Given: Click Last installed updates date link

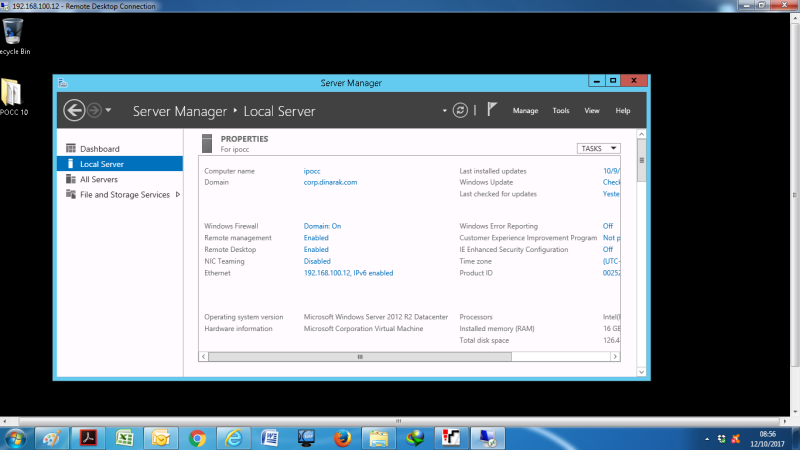Looking at the screenshot, I should pos(611,171).
